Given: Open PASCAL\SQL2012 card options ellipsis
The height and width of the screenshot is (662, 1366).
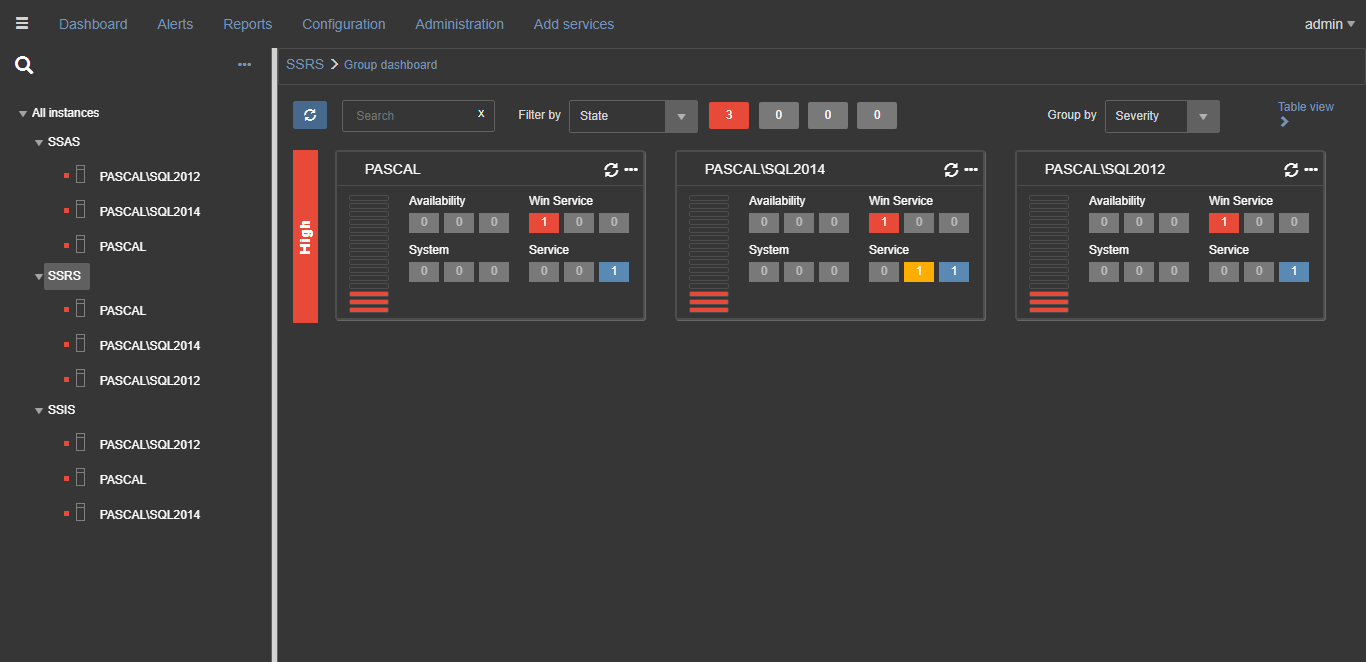Looking at the screenshot, I should [1311, 170].
